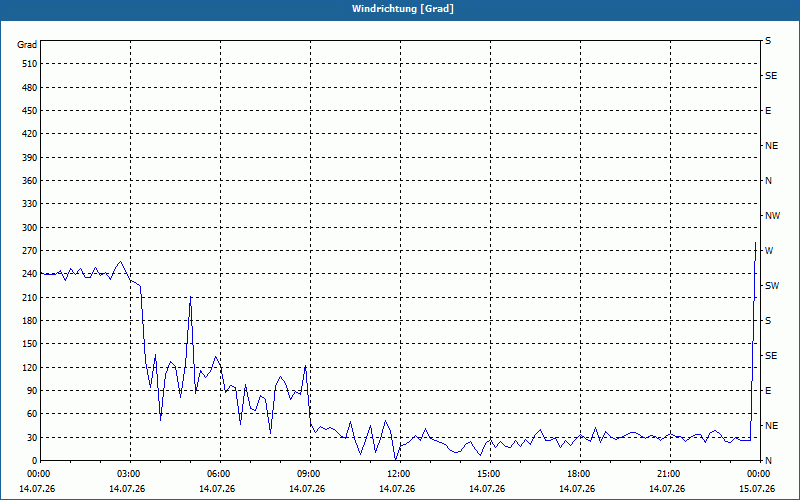Select the 480 y-axis value

click(x=30, y=88)
